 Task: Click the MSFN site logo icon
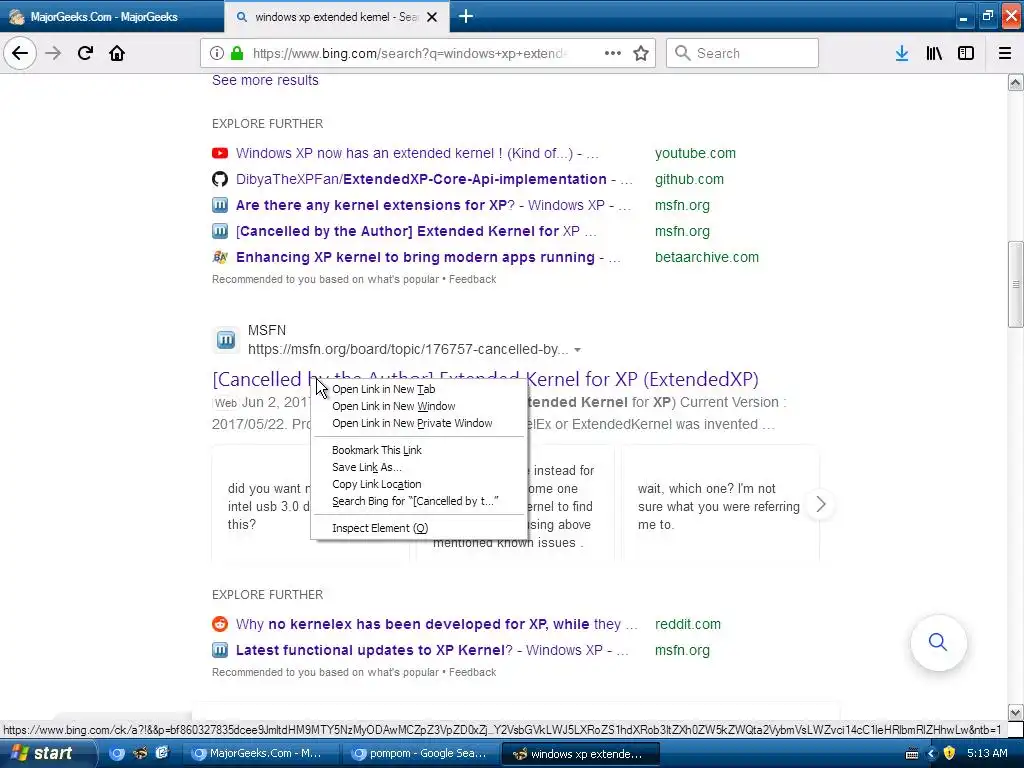pos(226,340)
